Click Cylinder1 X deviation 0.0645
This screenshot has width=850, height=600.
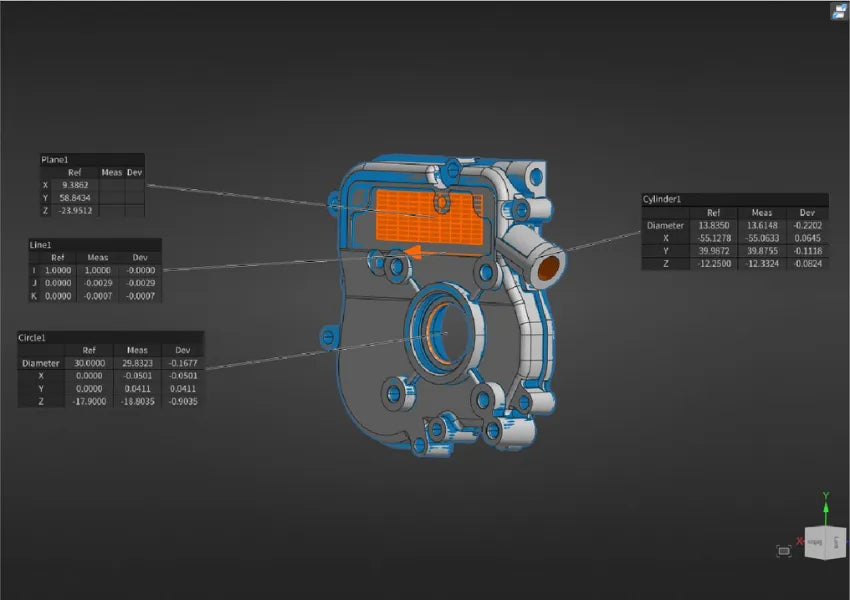[807, 238]
